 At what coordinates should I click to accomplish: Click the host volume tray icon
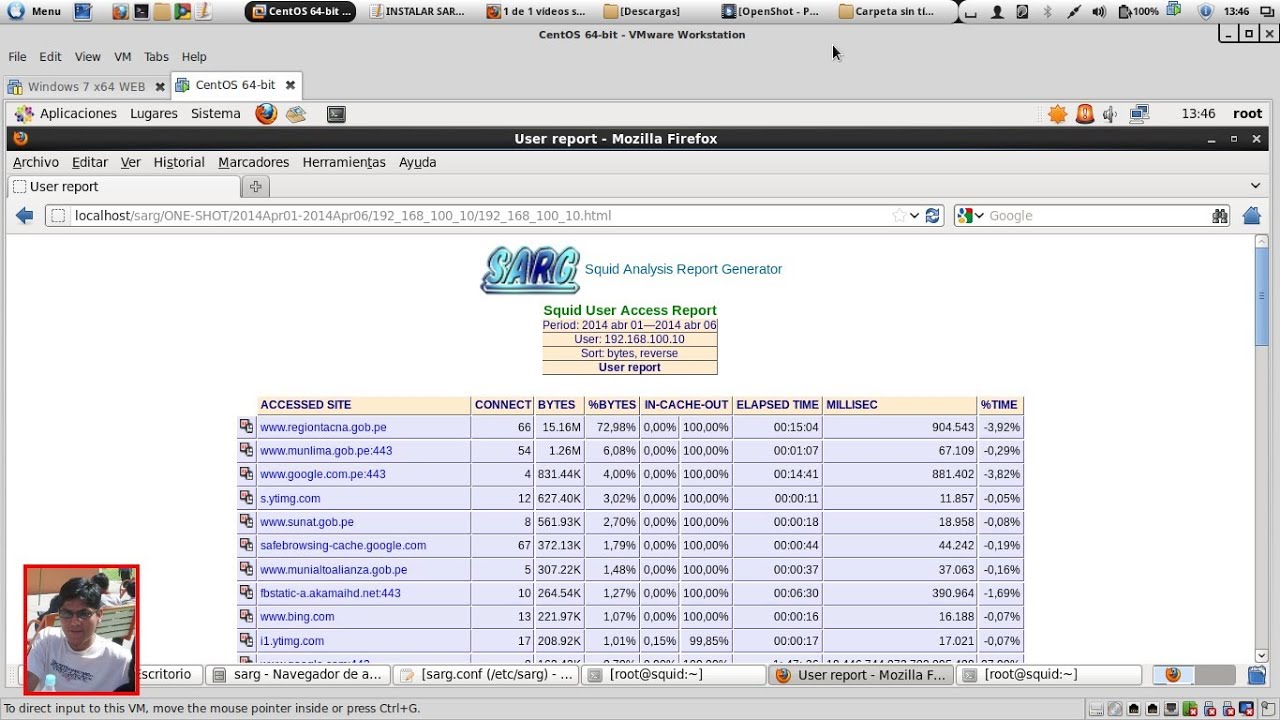[1100, 12]
